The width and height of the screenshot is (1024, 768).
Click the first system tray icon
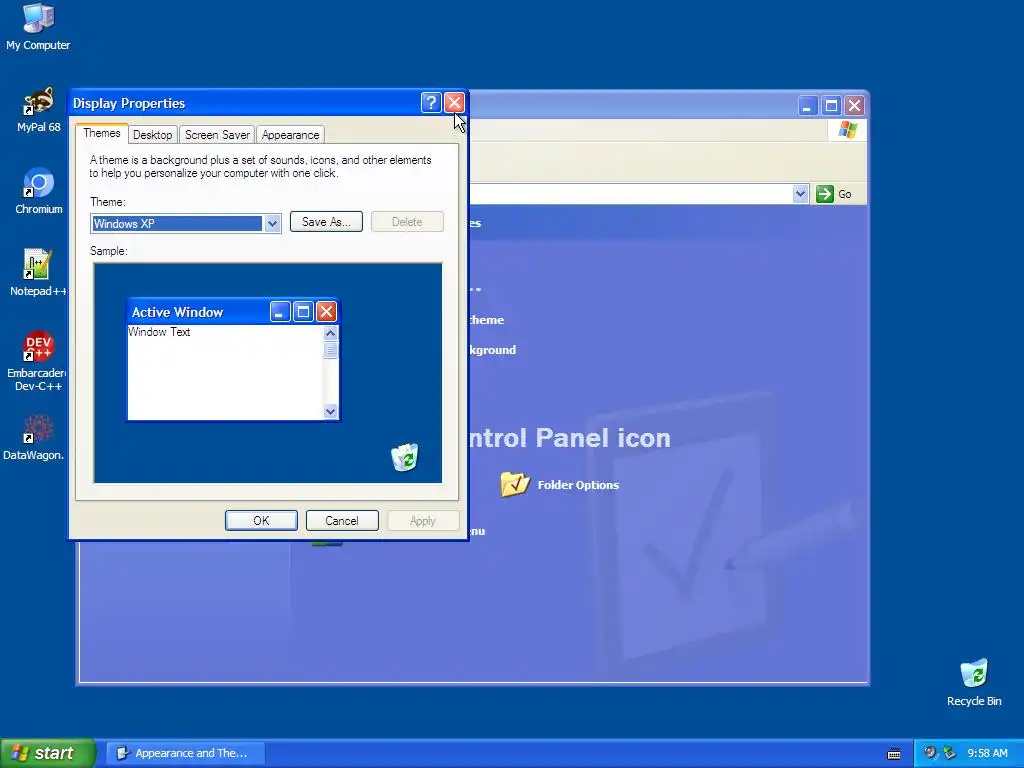[930, 753]
